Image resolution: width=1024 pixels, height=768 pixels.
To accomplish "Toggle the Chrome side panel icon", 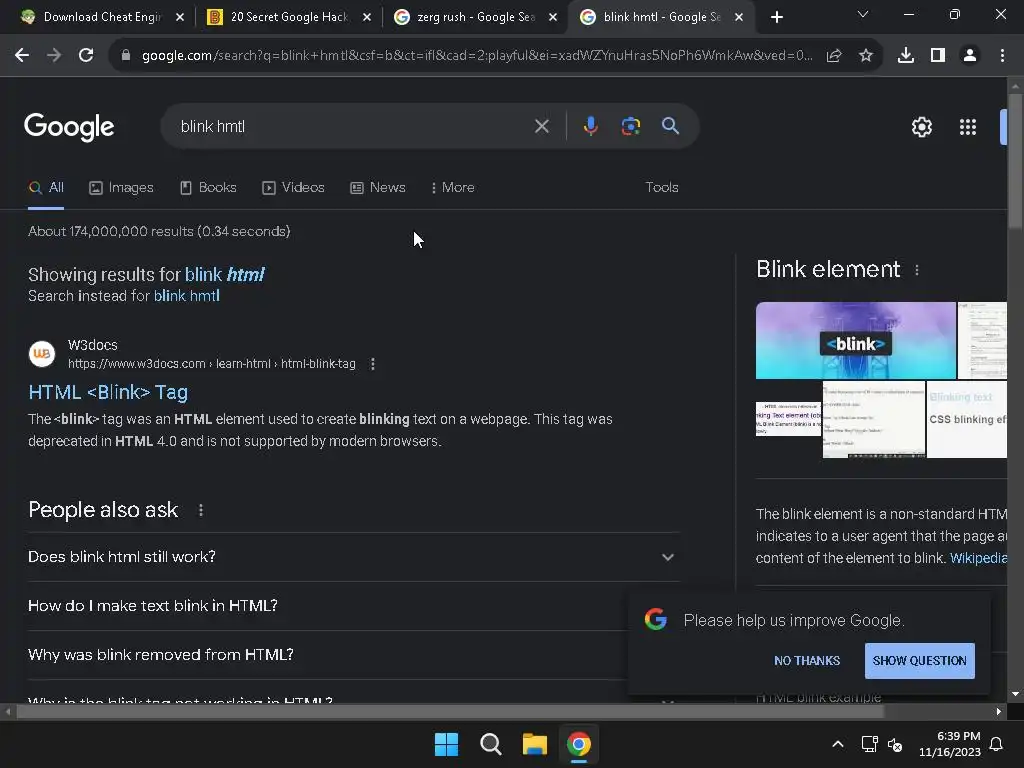I will coord(938,56).
